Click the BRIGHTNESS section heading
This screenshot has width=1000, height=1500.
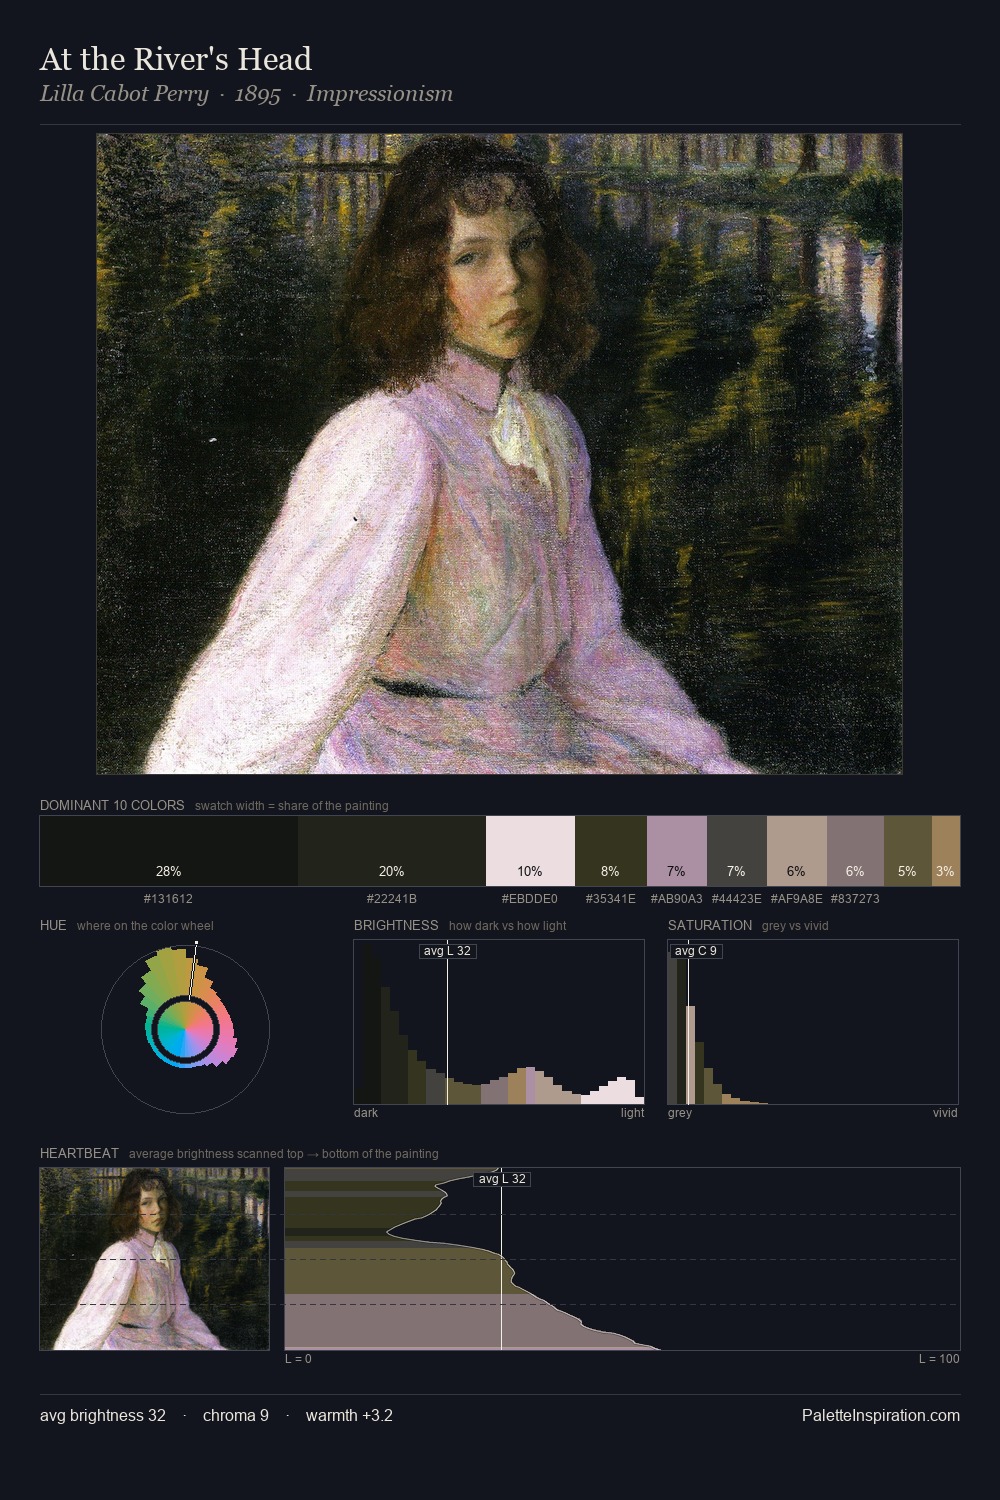pyautogui.click(x=396, y=925)
